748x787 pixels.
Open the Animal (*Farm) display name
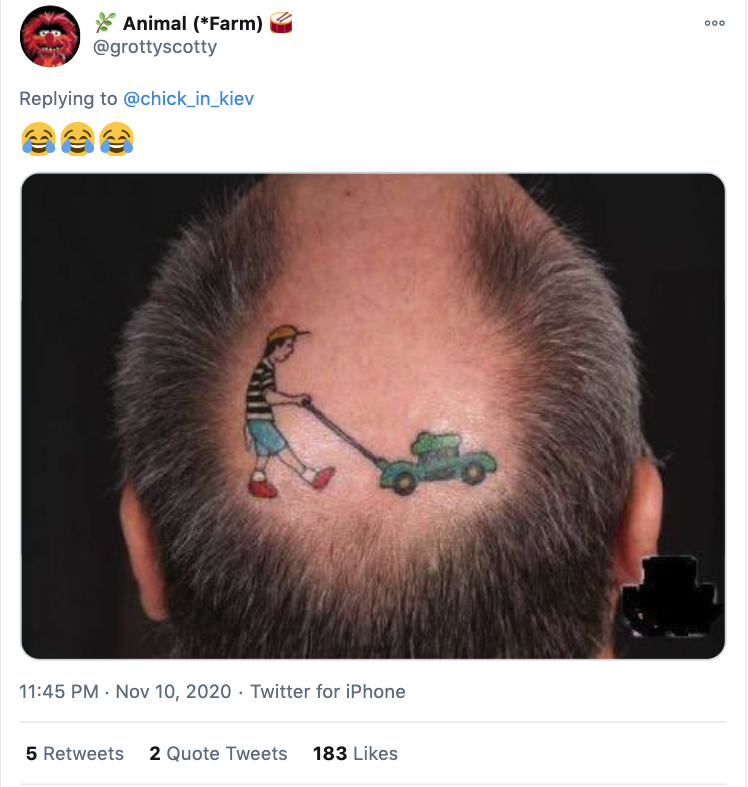click(x=193, y=24)
